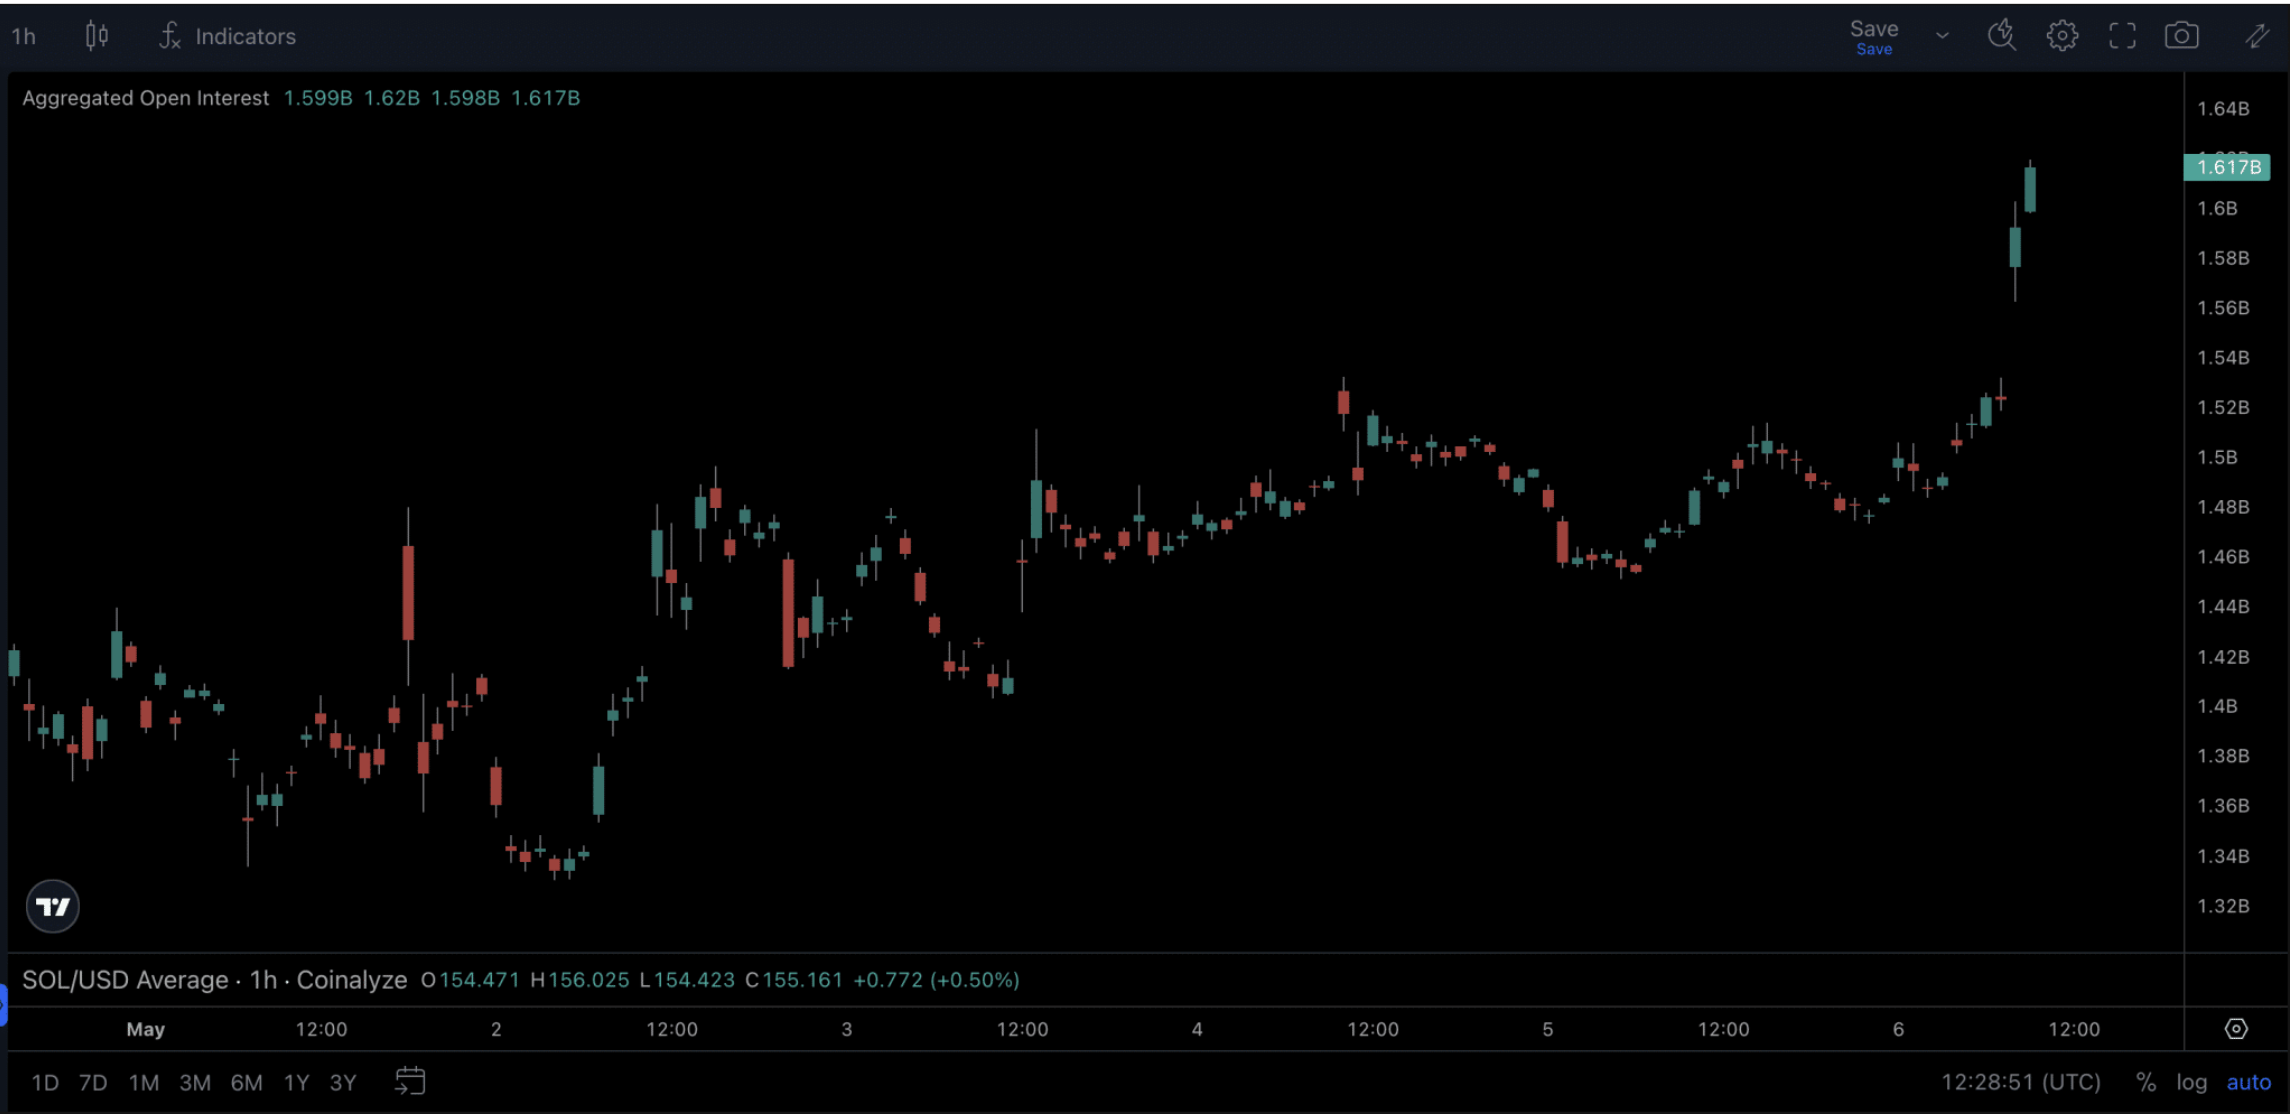Open the go-to-date calendar icon
2290x1114 pixels.
pos(410,1081)
